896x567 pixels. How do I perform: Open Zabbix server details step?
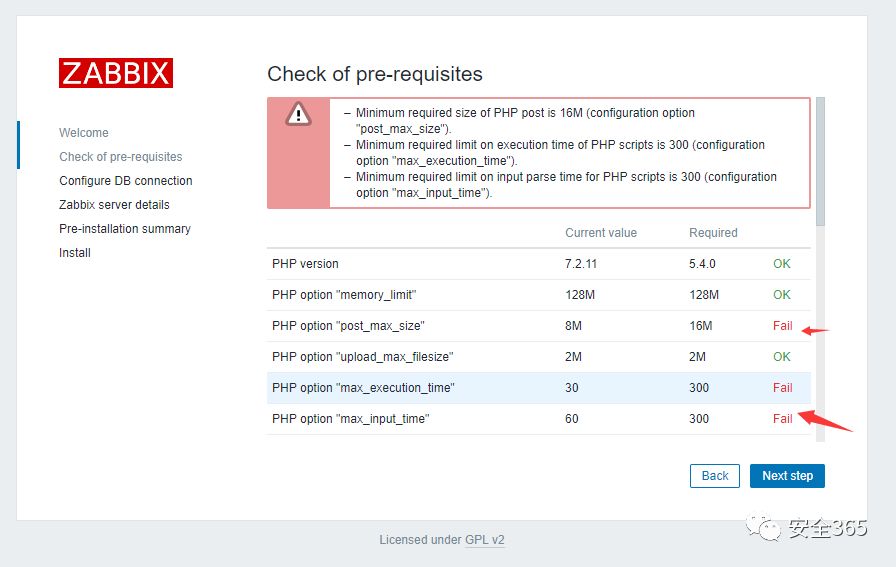pos(114,205)
